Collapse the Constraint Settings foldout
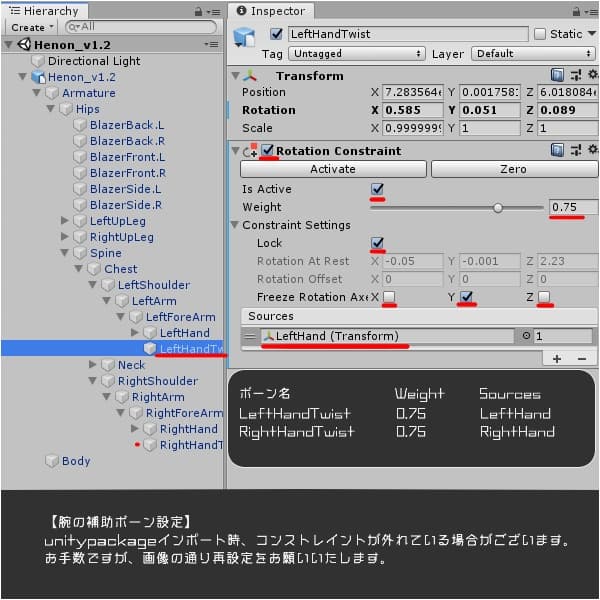Image resolution: width=600 pixels, height=600 pixels. (235, 225)
